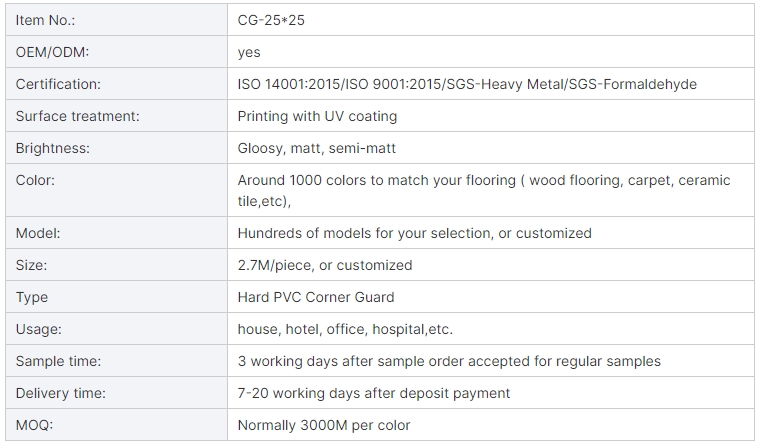Click 'Printing with UV coating' value
The image size is (760, 446).
(x=317, y=116)
